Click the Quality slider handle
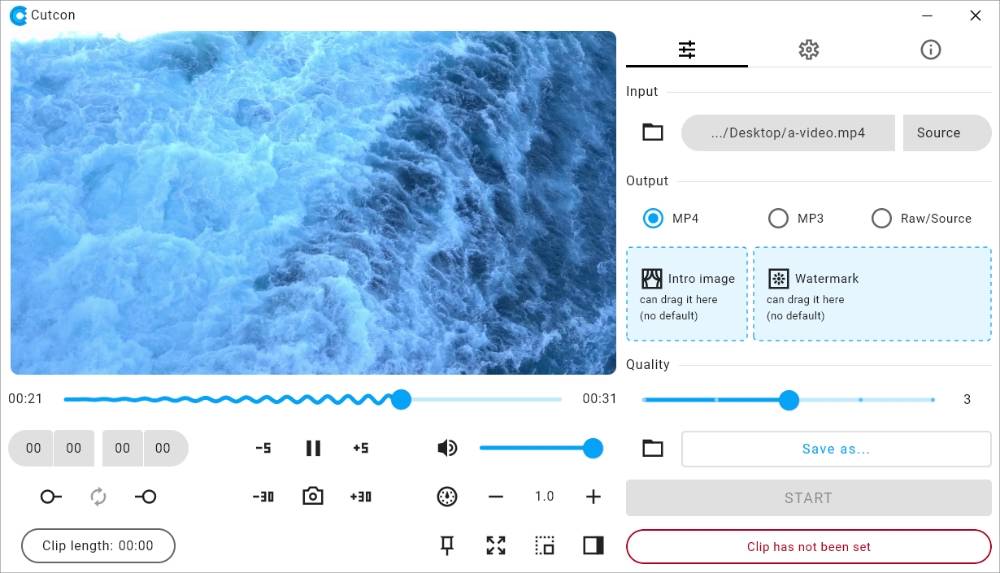 [789, 400]
